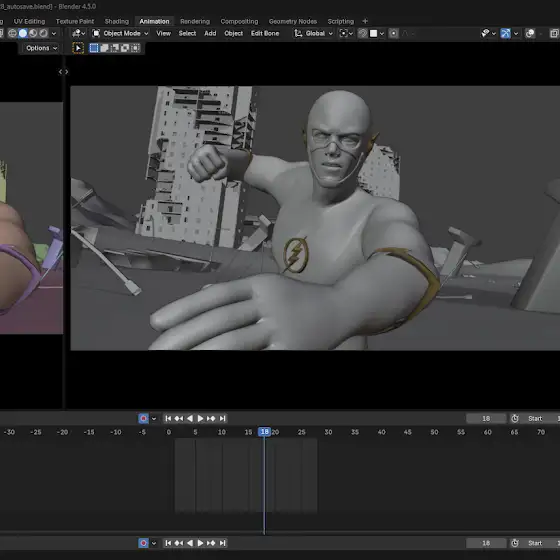Switch to the Geometry Nodes workspace

coord(293,21)
